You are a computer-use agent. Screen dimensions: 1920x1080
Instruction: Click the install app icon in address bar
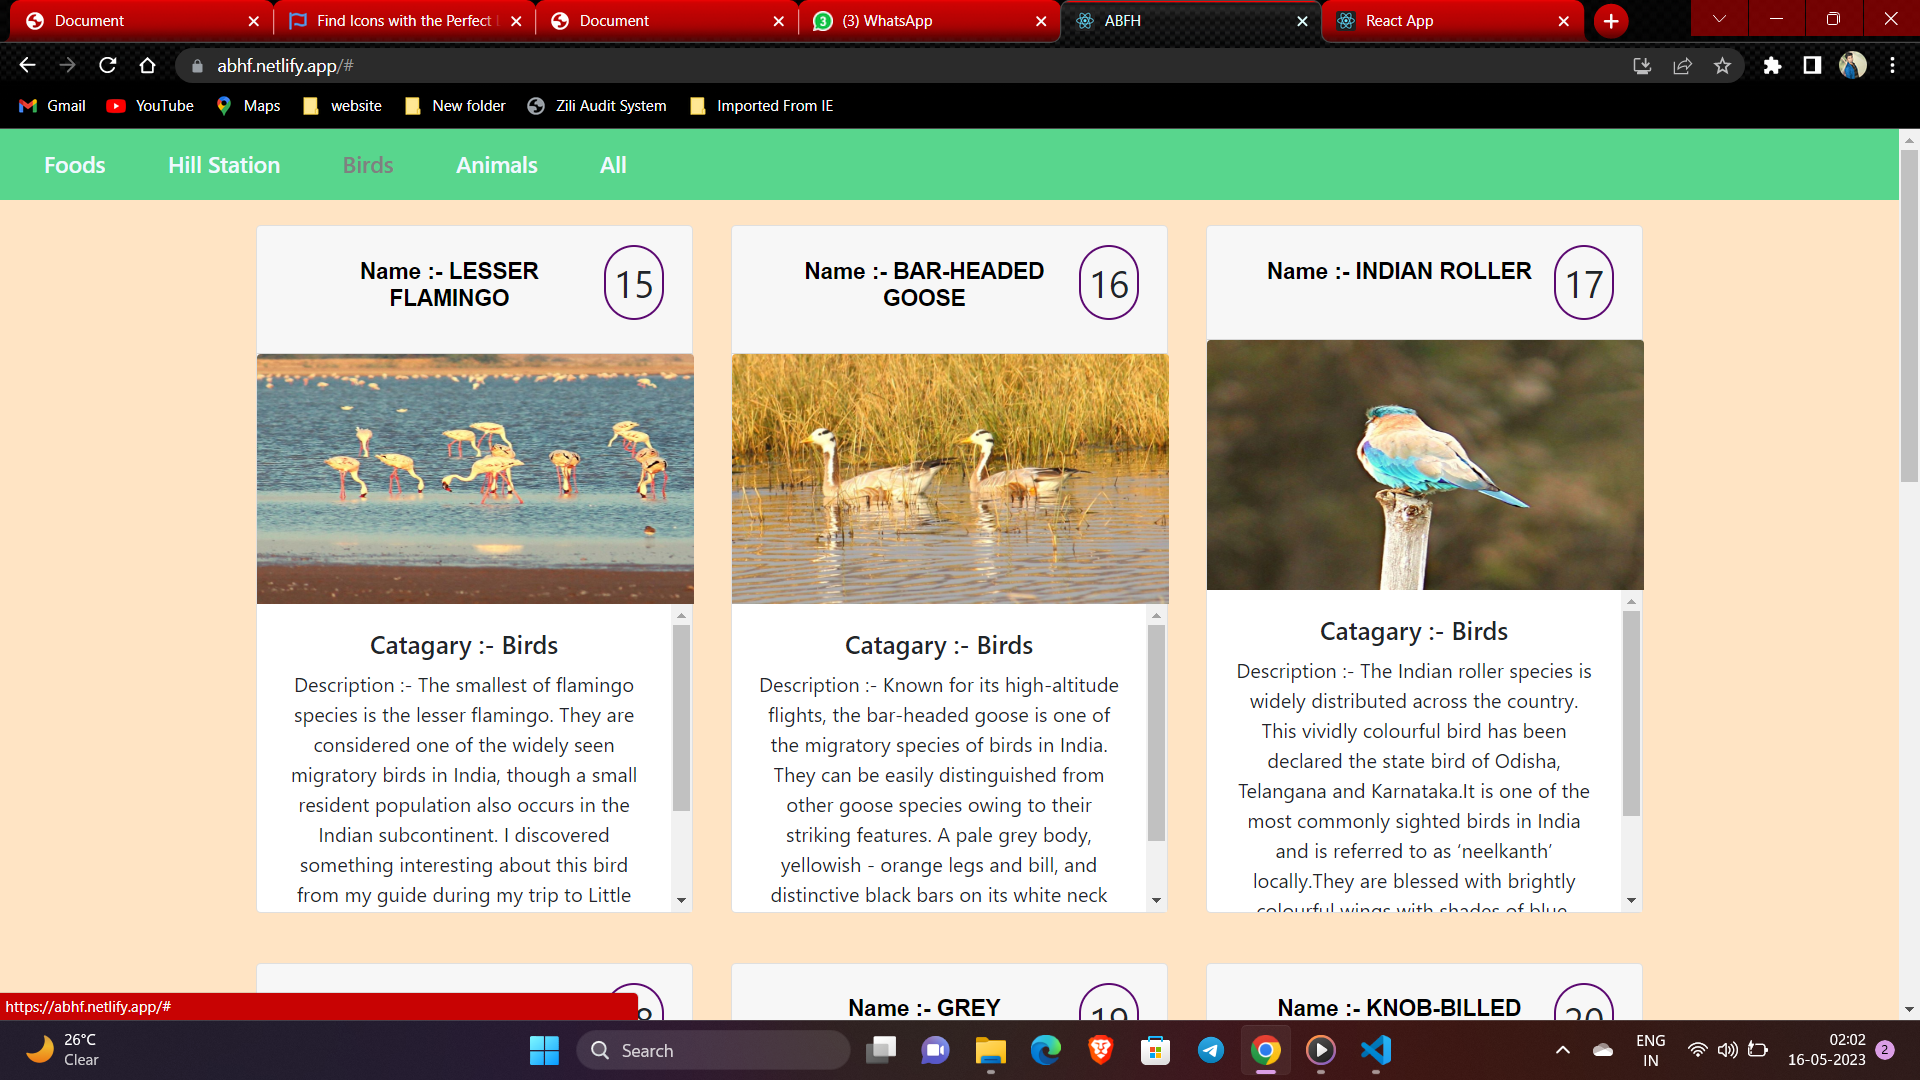pos(1642,66)
